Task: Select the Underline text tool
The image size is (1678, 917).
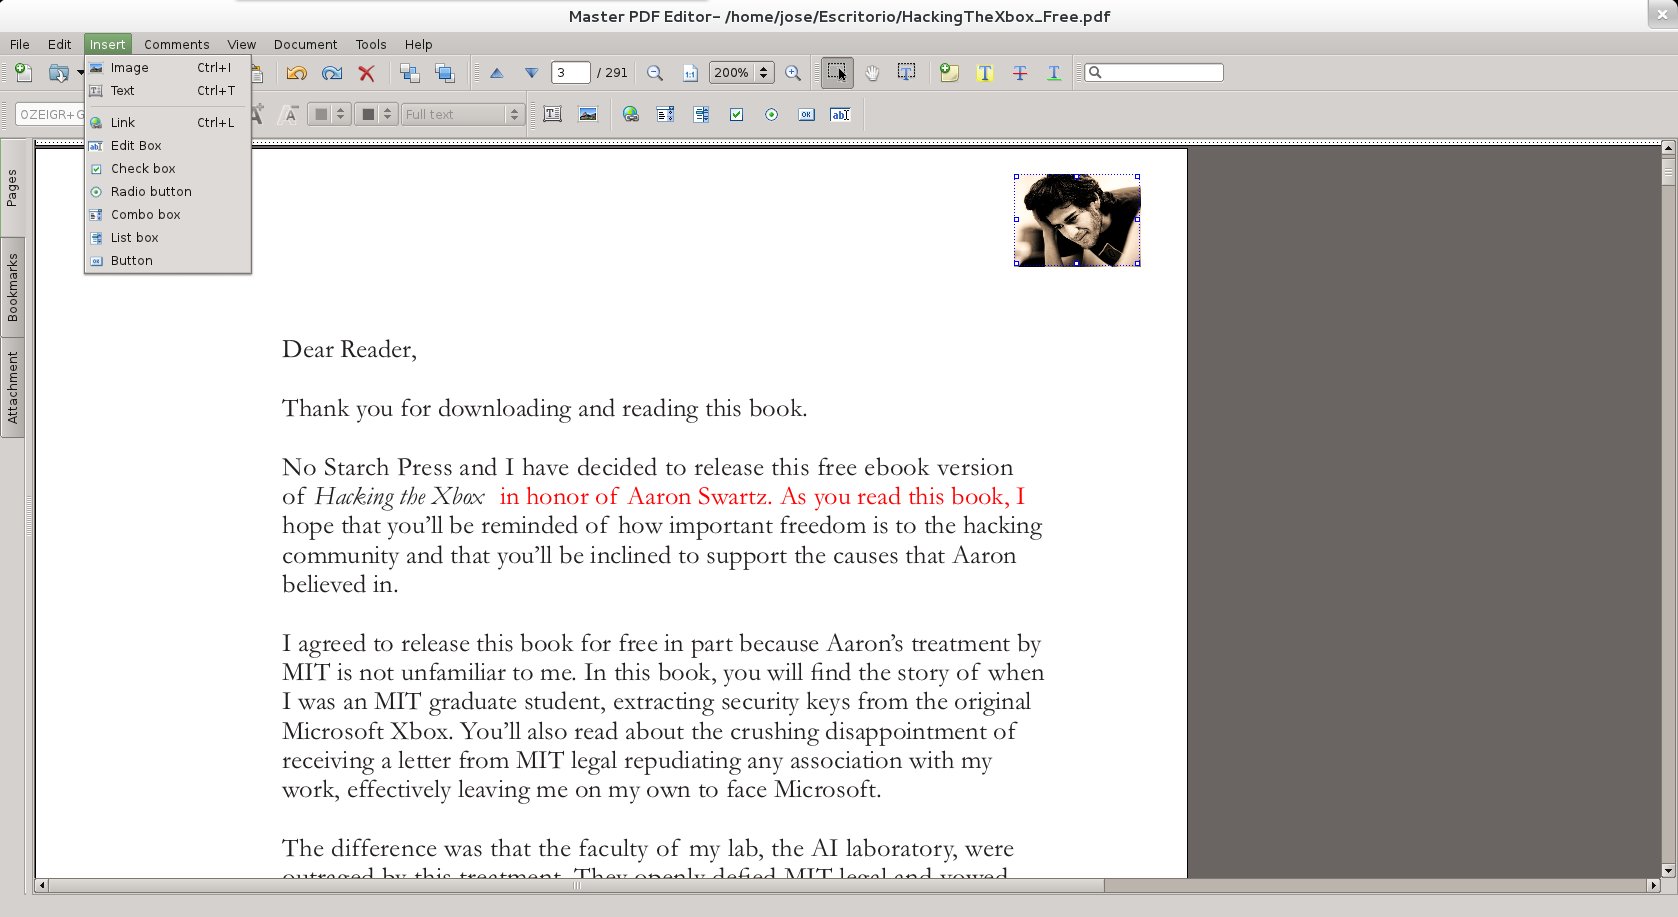Action: 1054,73
